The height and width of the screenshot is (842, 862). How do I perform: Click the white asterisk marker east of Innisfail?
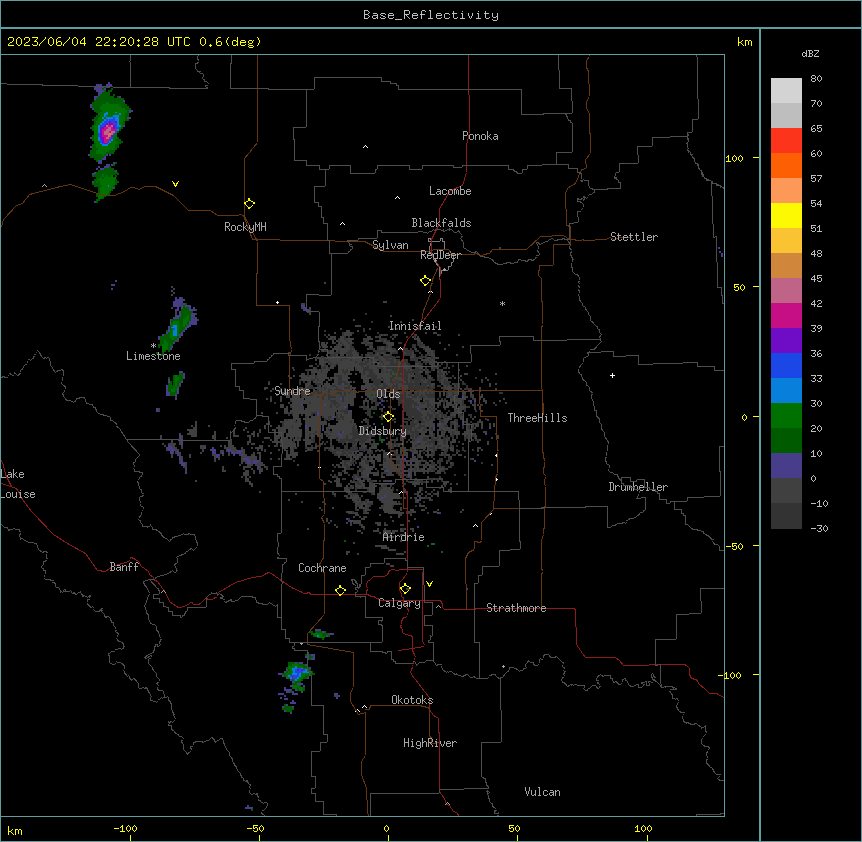[x=502, y=303]
